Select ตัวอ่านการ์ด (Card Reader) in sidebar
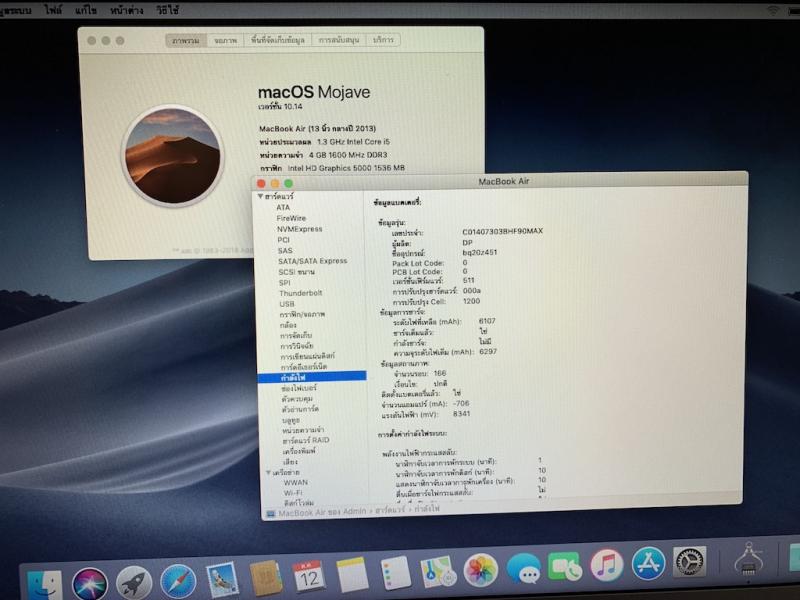This screenshot has width=800, height=600. (301, 409)
